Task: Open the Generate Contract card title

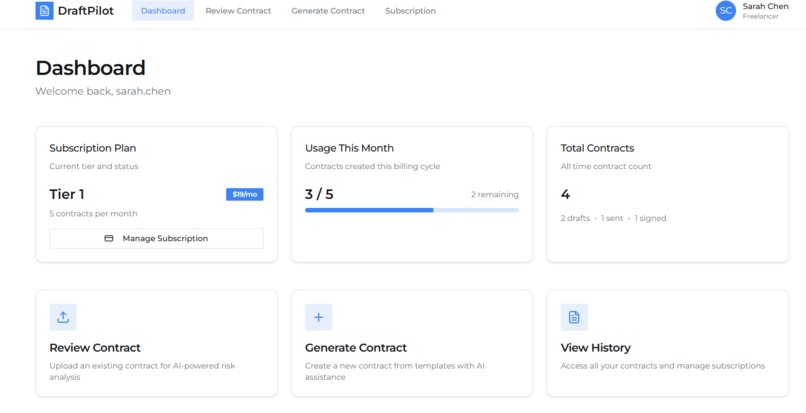Action: point(356,348)
